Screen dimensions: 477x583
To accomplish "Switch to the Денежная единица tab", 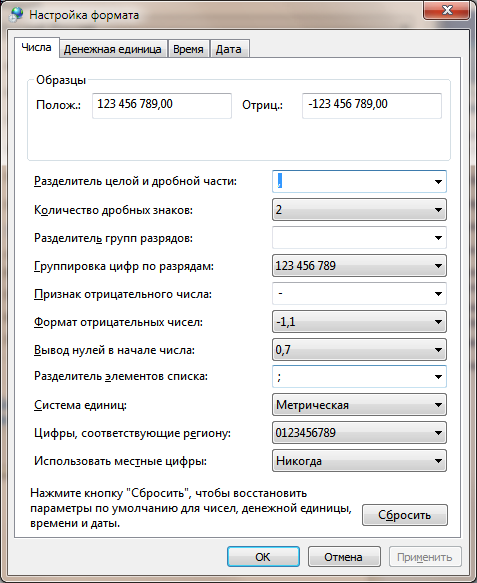I will (113, 49).
